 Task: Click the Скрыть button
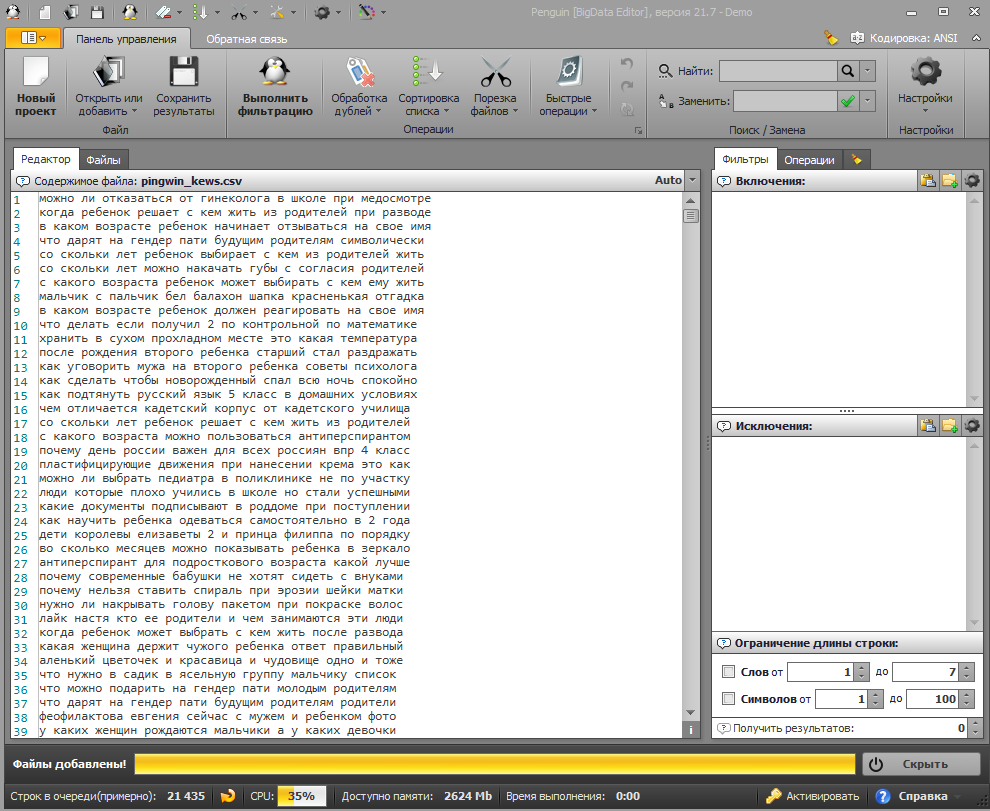[922, 764]
